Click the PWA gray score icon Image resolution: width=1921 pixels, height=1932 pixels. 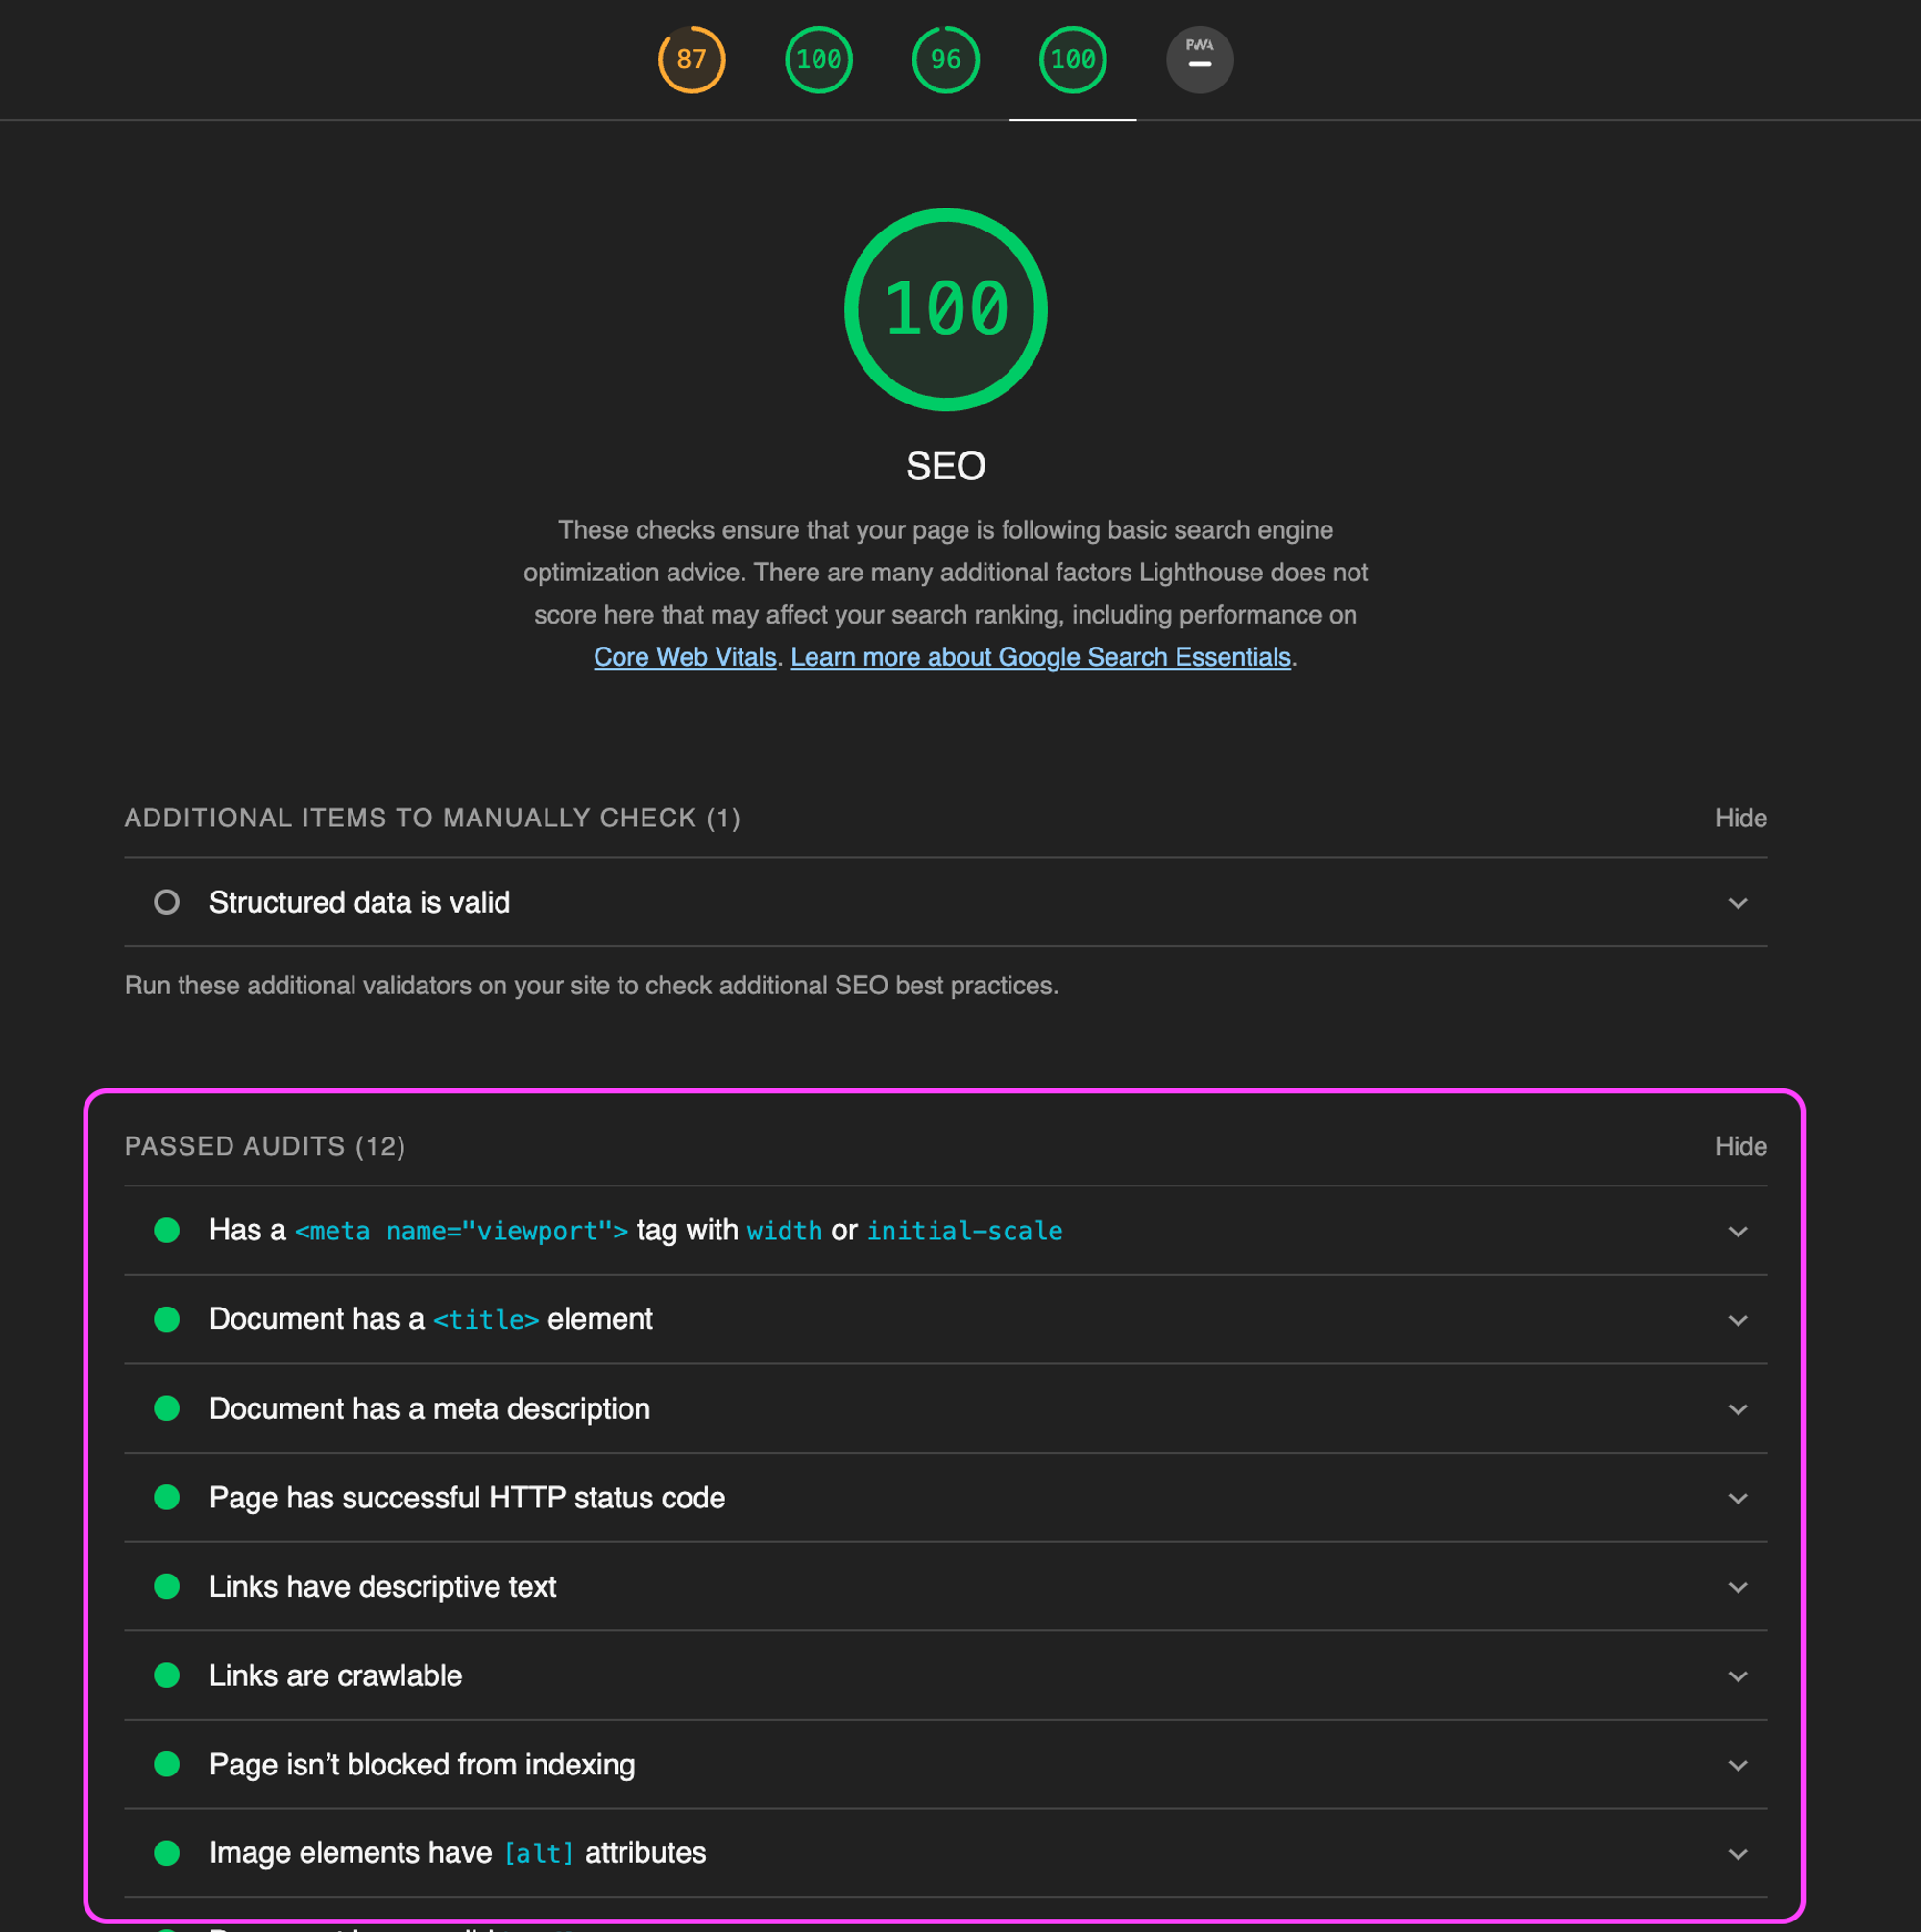1200,58
